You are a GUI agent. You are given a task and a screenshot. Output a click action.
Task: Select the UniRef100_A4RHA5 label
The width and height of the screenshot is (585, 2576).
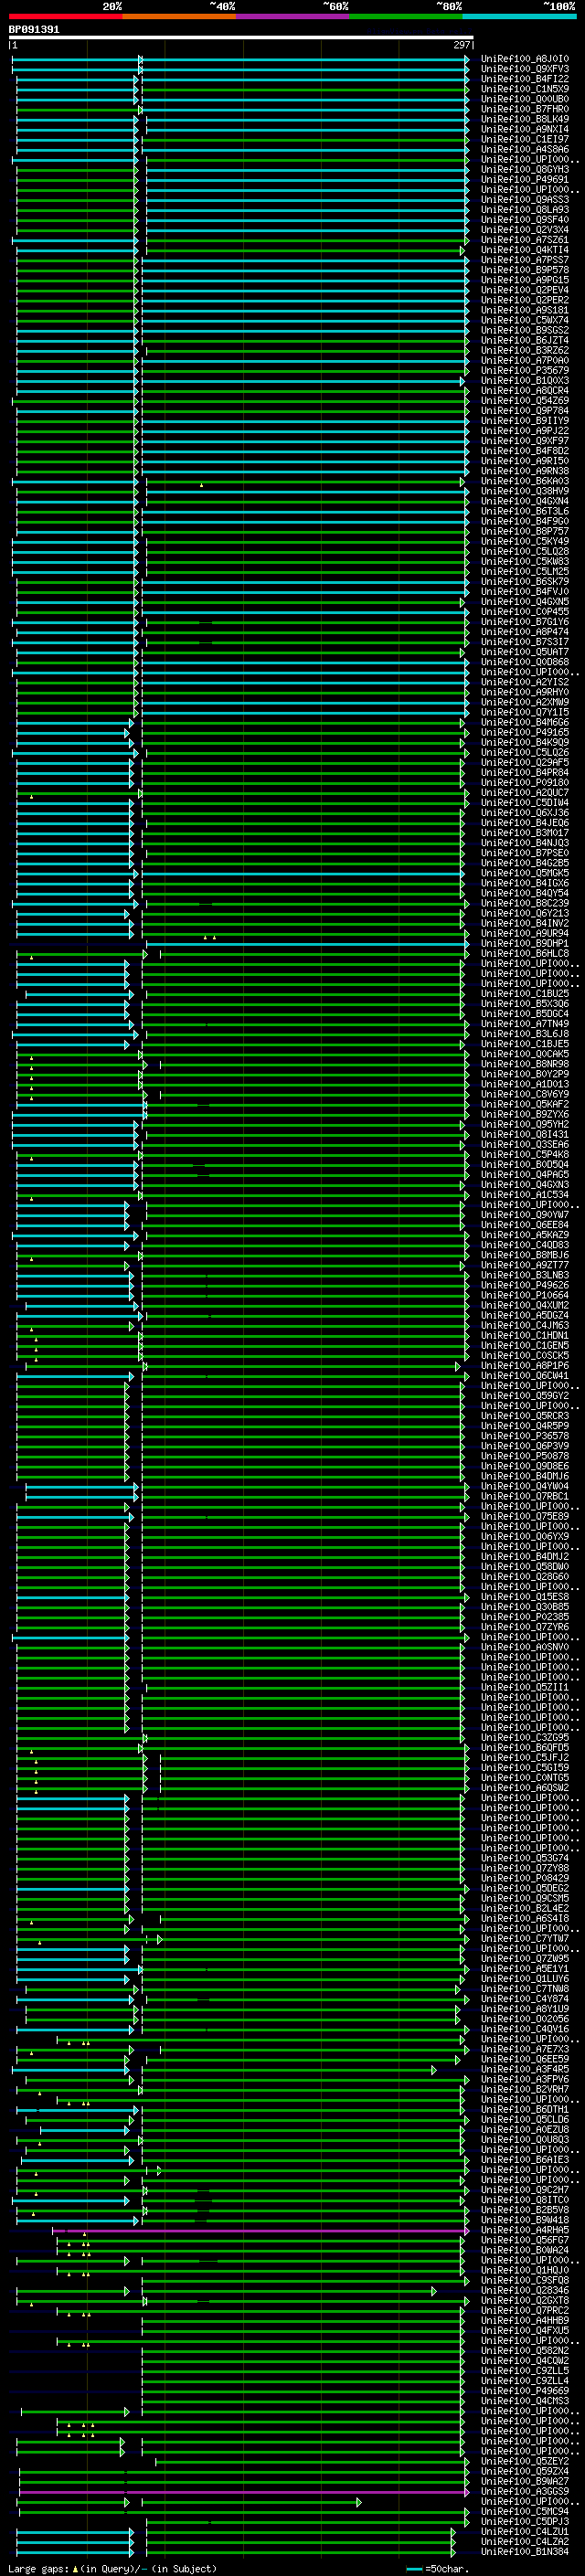coord(524,2230)
